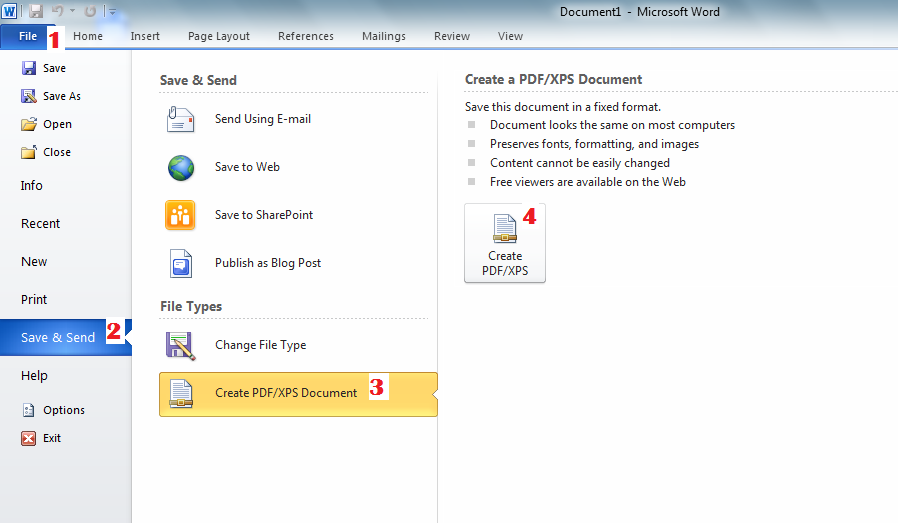Image resolution: width=898 pixels, height=523 pixels.
Task: Click the 'Document1 - Microsoft Word' window title
Action: click(640, 12)
